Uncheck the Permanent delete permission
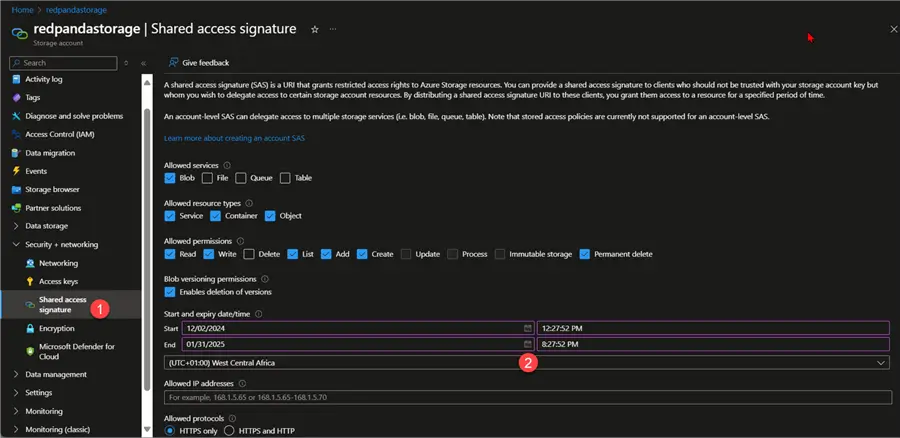 click(585, 254)
